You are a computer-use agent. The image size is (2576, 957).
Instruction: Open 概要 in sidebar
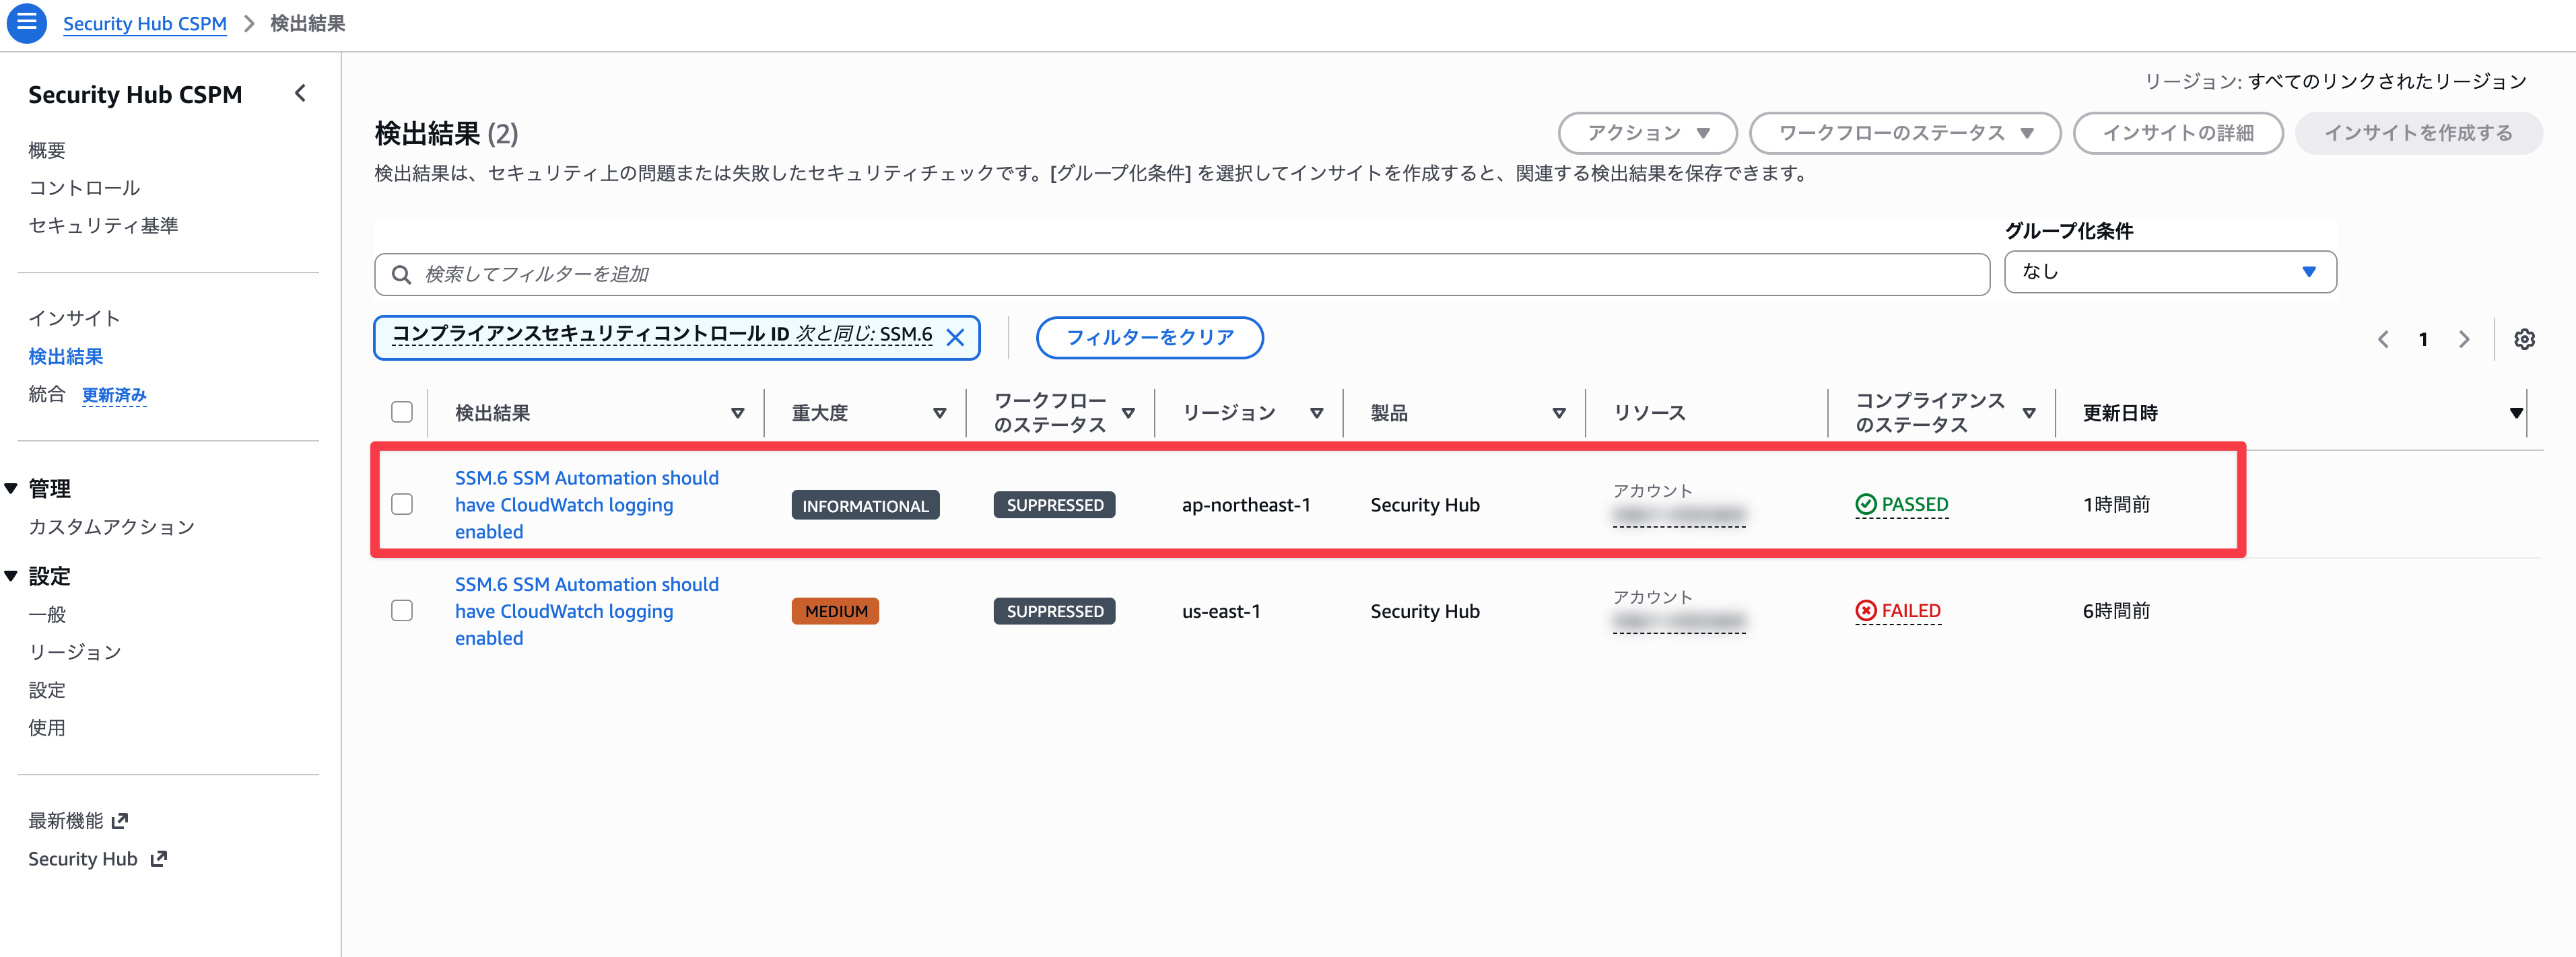coord(47,150)
